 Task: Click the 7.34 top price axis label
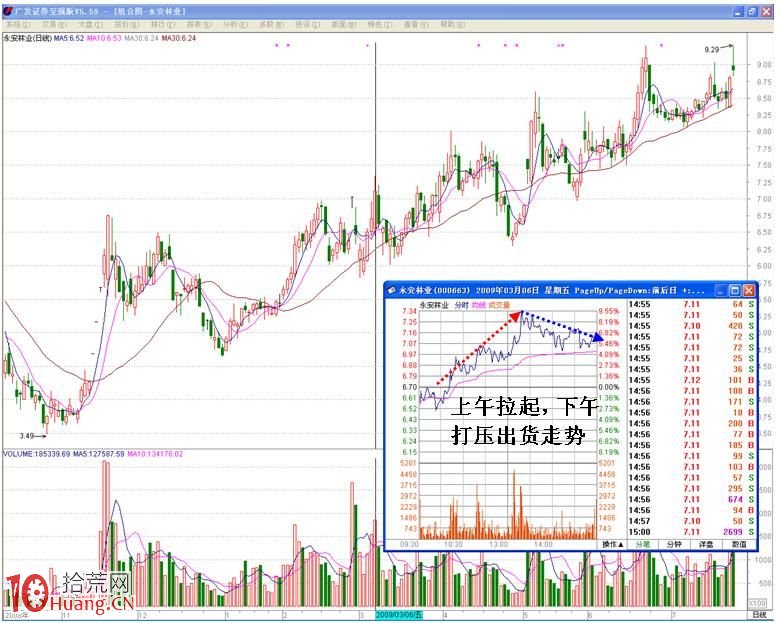tap(409, 311)
